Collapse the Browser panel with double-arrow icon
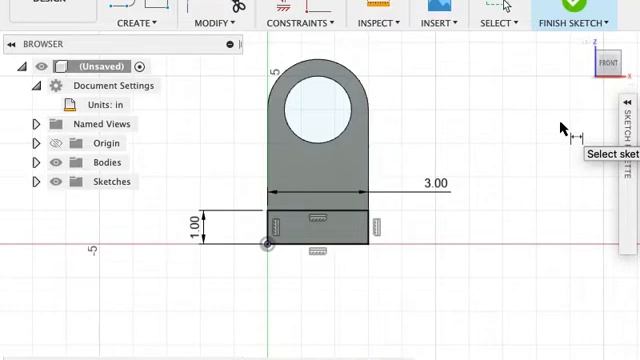640x360 pixels. (11, 44)
